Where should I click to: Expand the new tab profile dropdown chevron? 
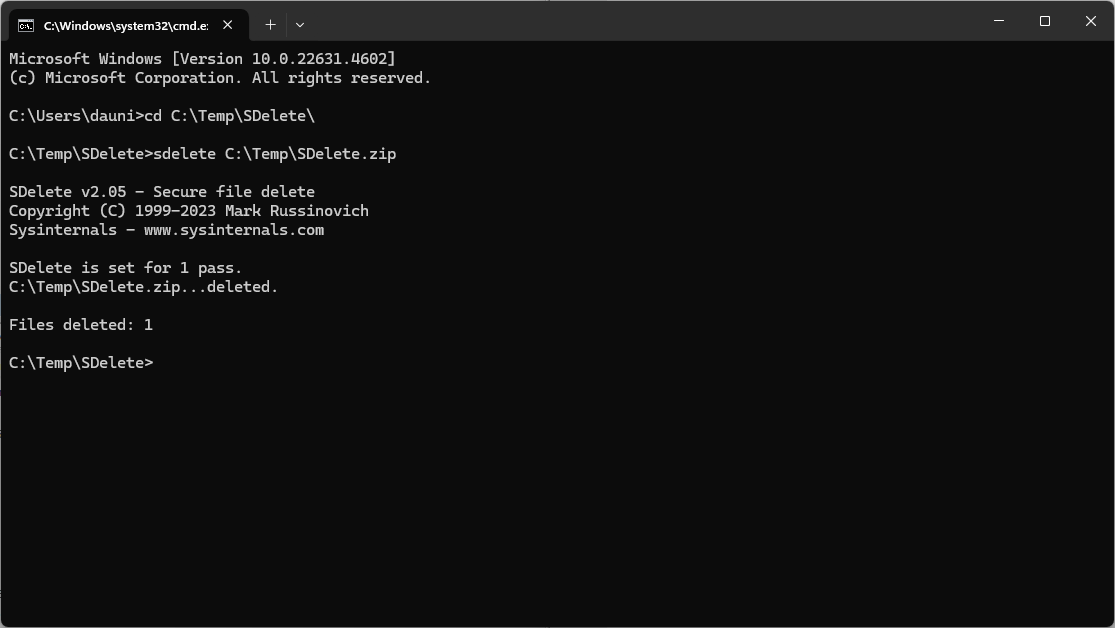click(300, 25)
